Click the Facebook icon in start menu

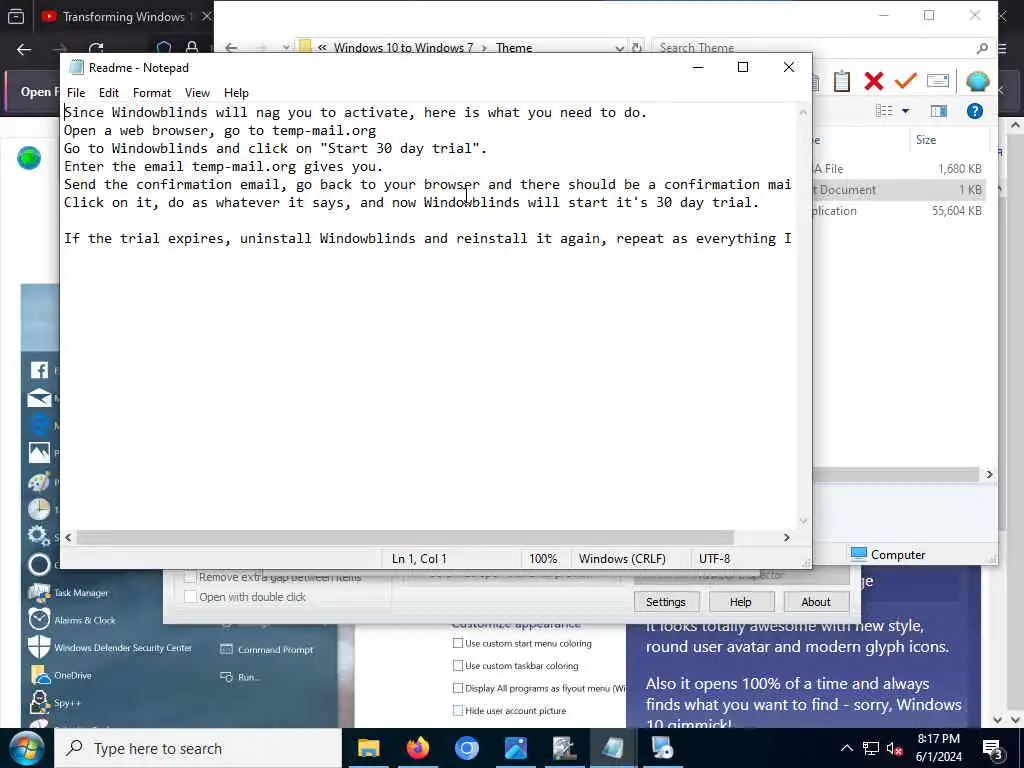(x=39, y=370)
